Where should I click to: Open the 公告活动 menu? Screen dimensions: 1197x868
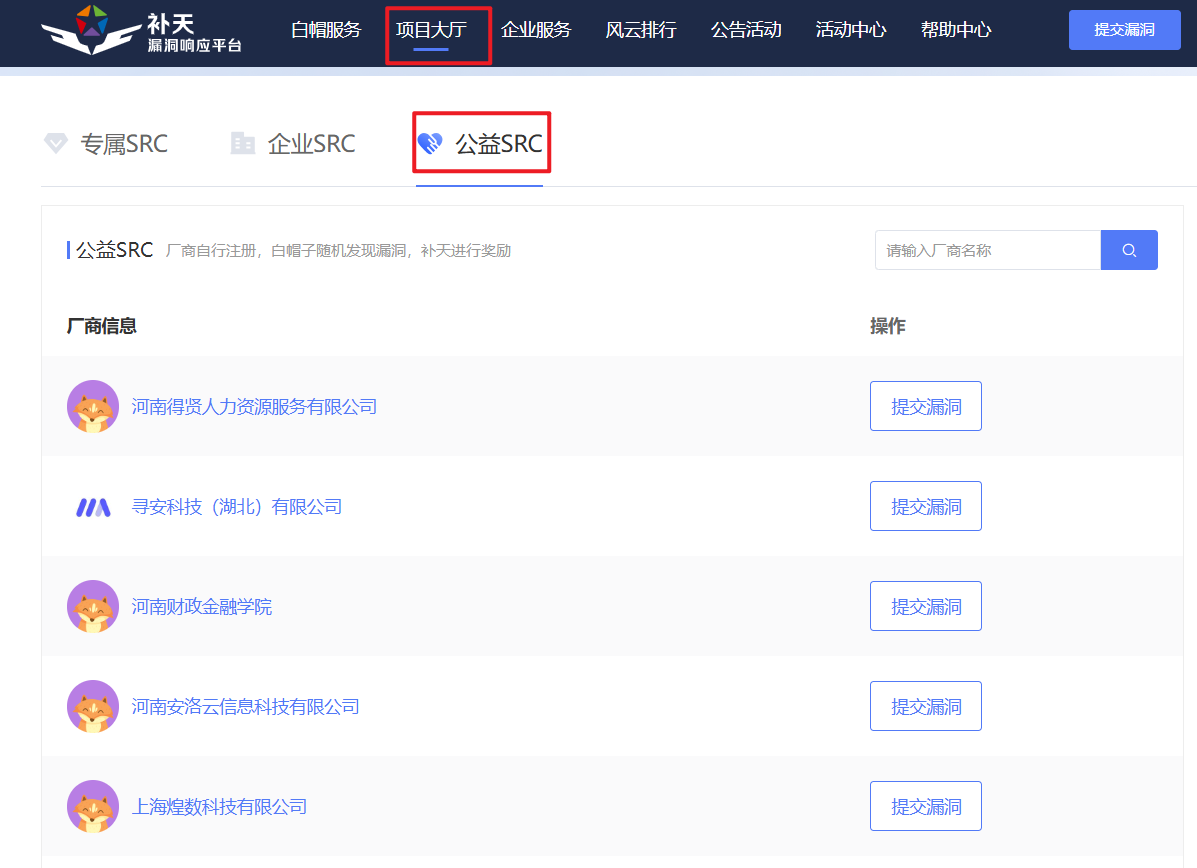(746, 30)
